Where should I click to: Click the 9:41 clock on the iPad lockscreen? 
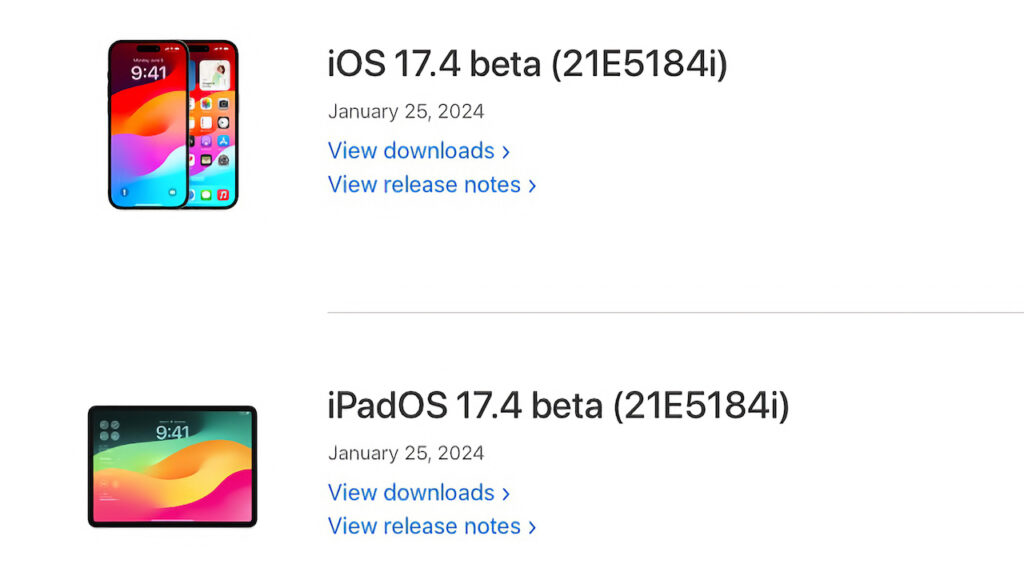(x=175, y=431)
